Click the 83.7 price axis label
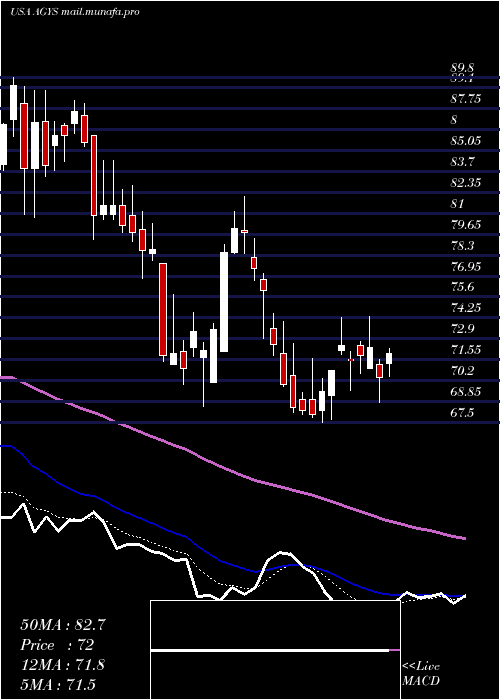Screen dimensions: 500x700 point(462,162)
